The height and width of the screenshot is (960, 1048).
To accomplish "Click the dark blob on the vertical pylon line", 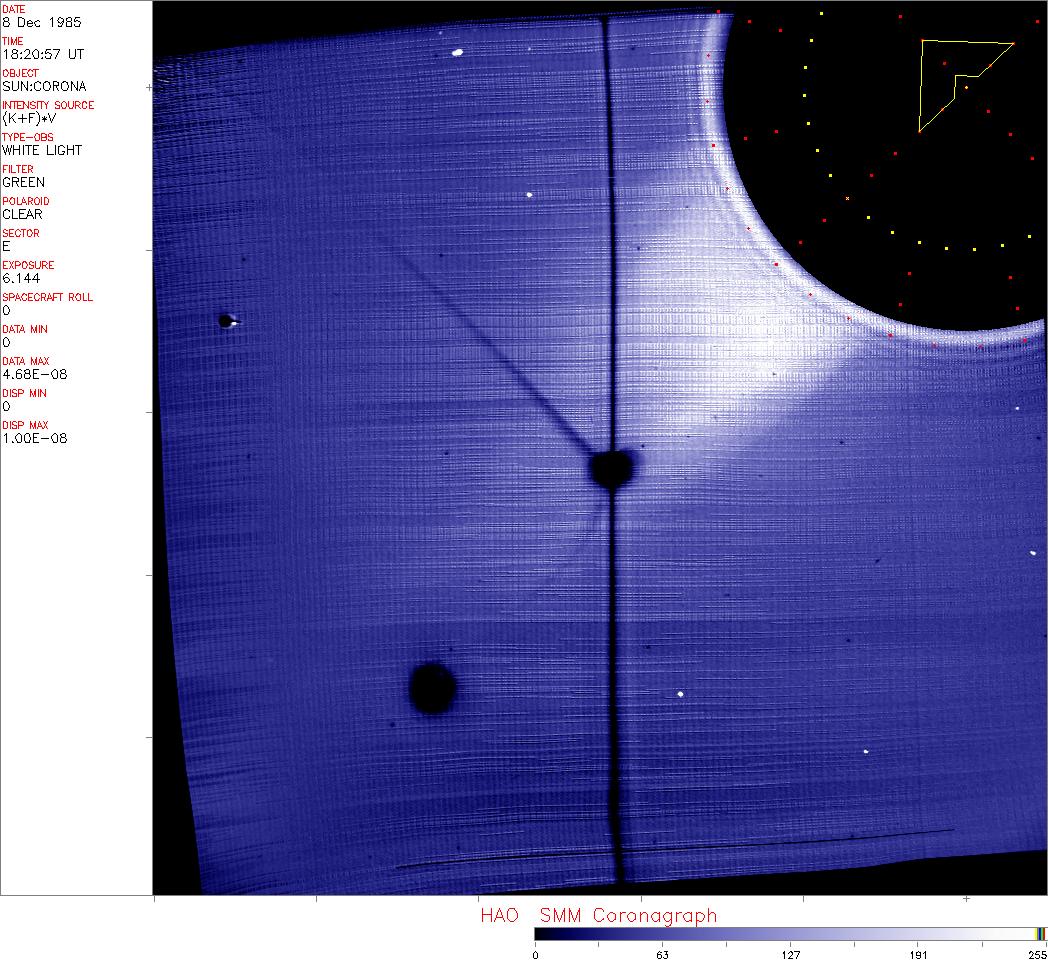I will click(x=611, y=468).
